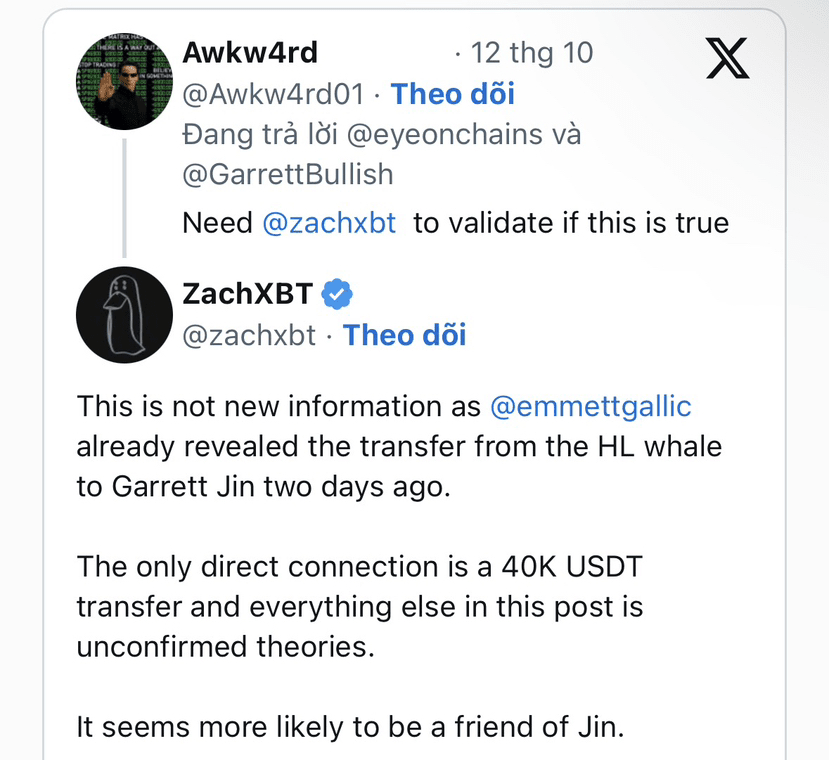The width and height of the screenshot is (829, 760).
Task: Click the @zachxbt mention in Awkw4rd's reply
Action: 329,223
